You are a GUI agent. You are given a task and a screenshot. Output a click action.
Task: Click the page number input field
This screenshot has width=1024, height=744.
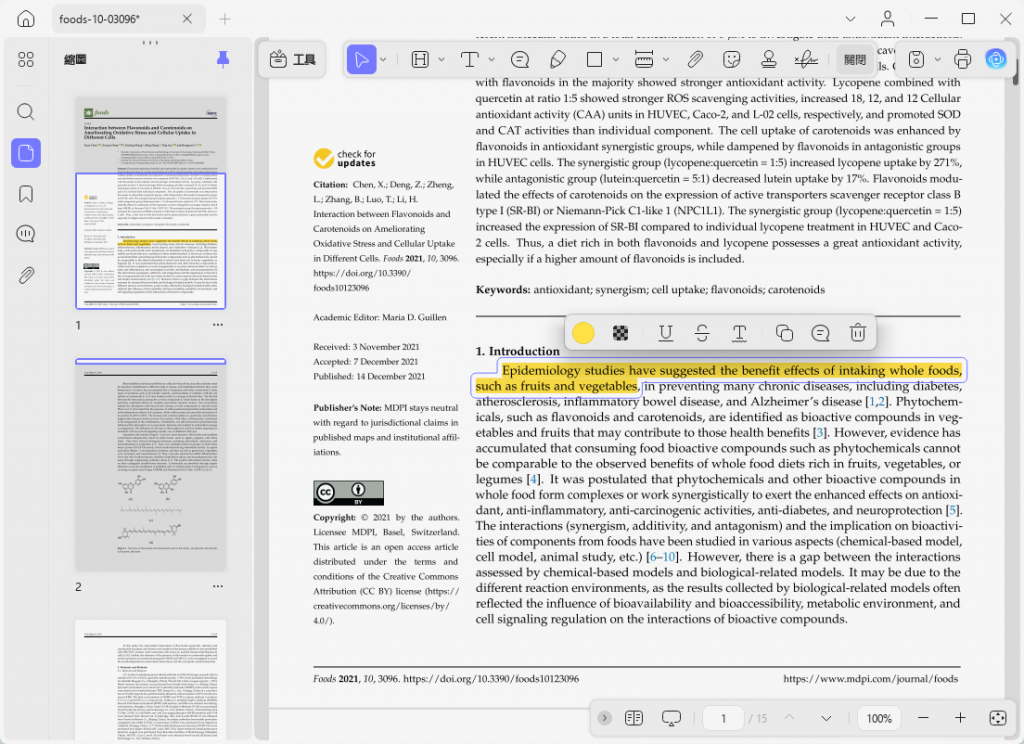coord(724,719)
